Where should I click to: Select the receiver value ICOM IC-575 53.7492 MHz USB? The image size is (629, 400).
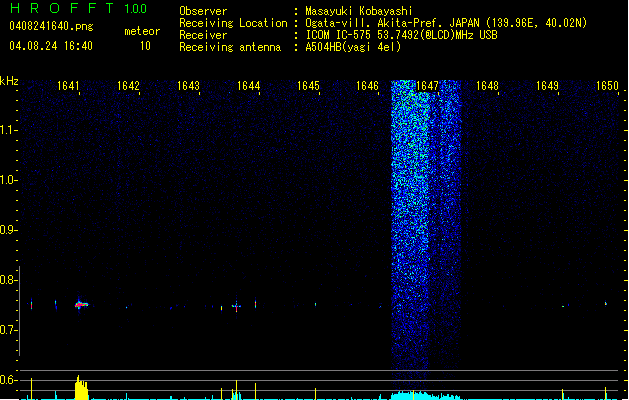tap(402, 35)
